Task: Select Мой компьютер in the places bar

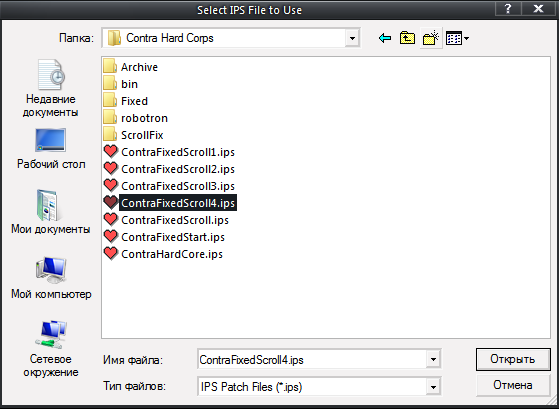Action: pyautogui.click(x=51, y=278)
